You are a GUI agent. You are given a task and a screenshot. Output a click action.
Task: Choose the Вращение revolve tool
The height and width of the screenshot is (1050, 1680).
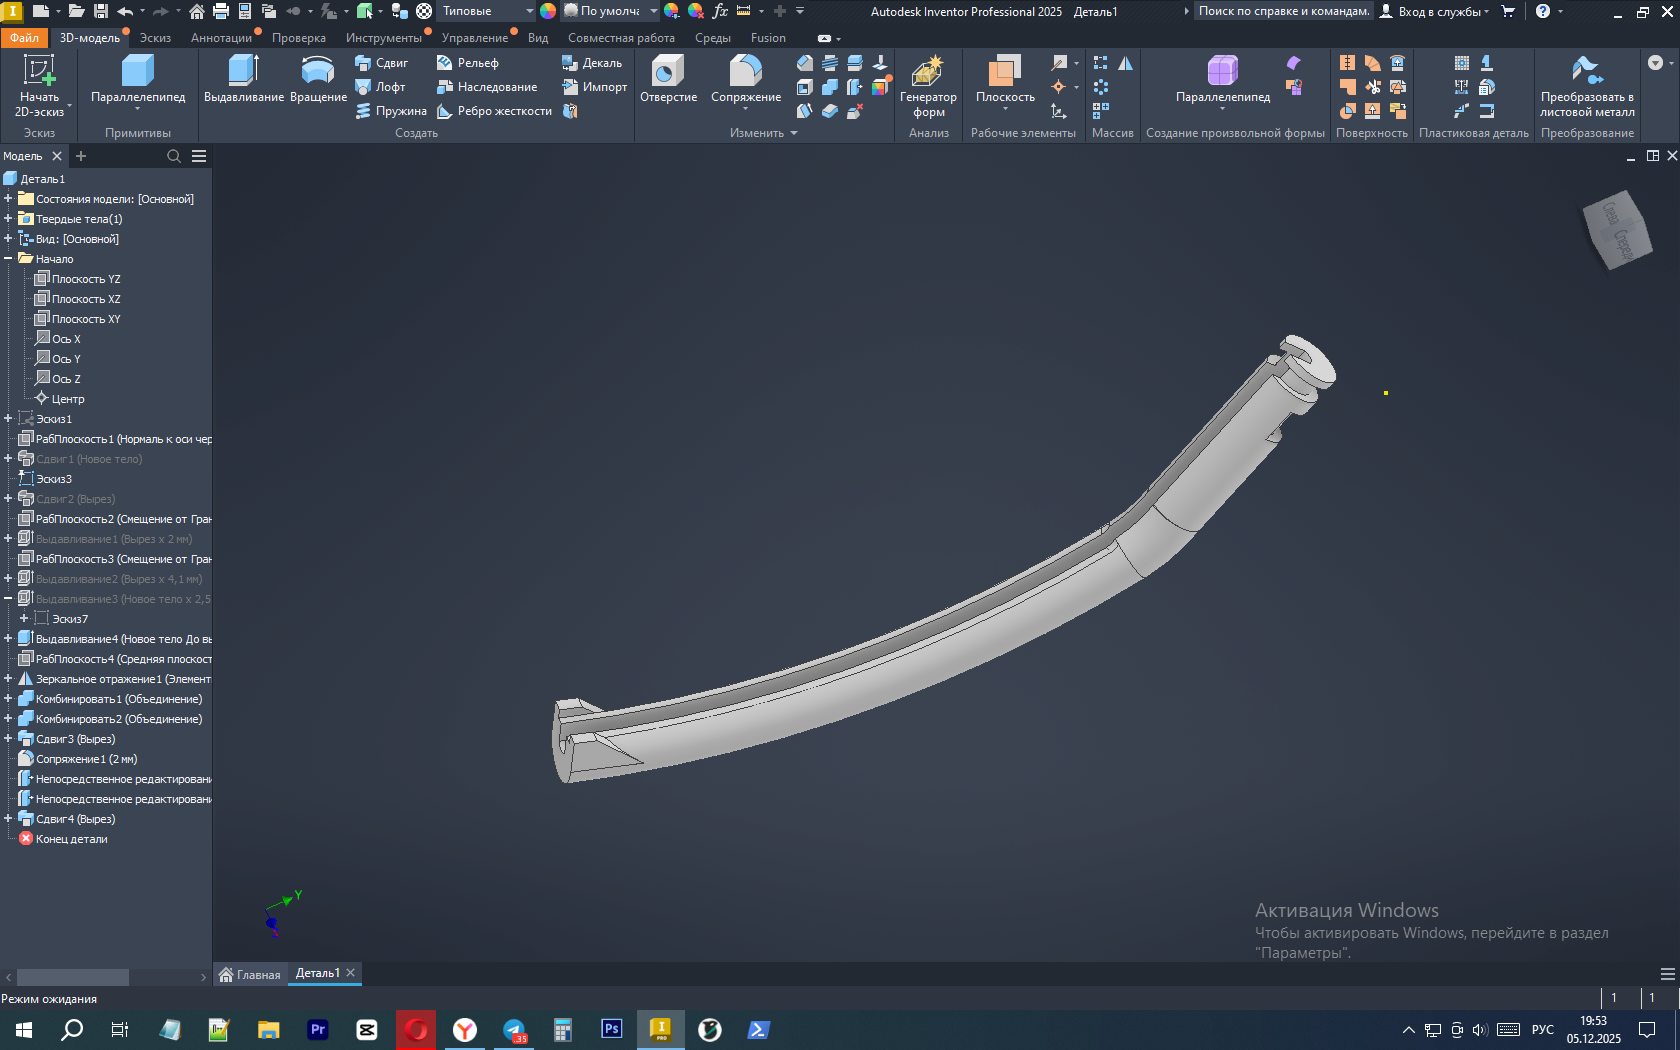click(x=318, y=79)
